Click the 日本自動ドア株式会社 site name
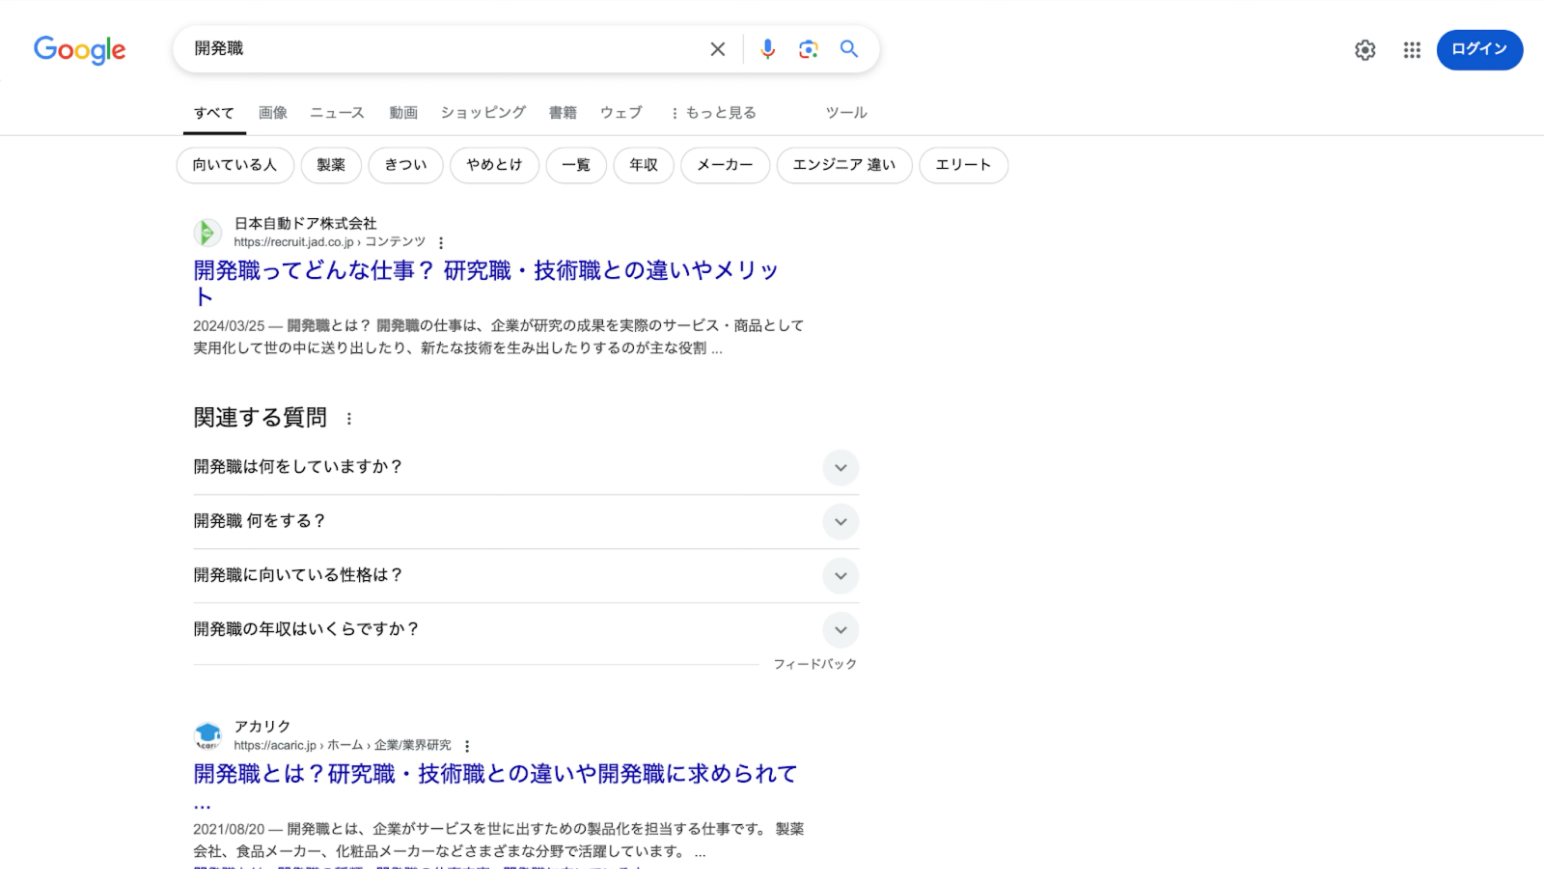Image resolution: width=1544 pixels, height=869 pixels. (305, 224)
